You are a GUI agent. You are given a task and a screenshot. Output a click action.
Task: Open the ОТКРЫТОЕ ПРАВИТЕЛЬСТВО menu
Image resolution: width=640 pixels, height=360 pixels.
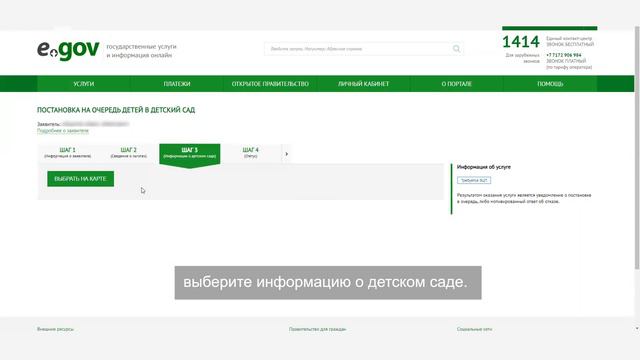click(270, 84)
